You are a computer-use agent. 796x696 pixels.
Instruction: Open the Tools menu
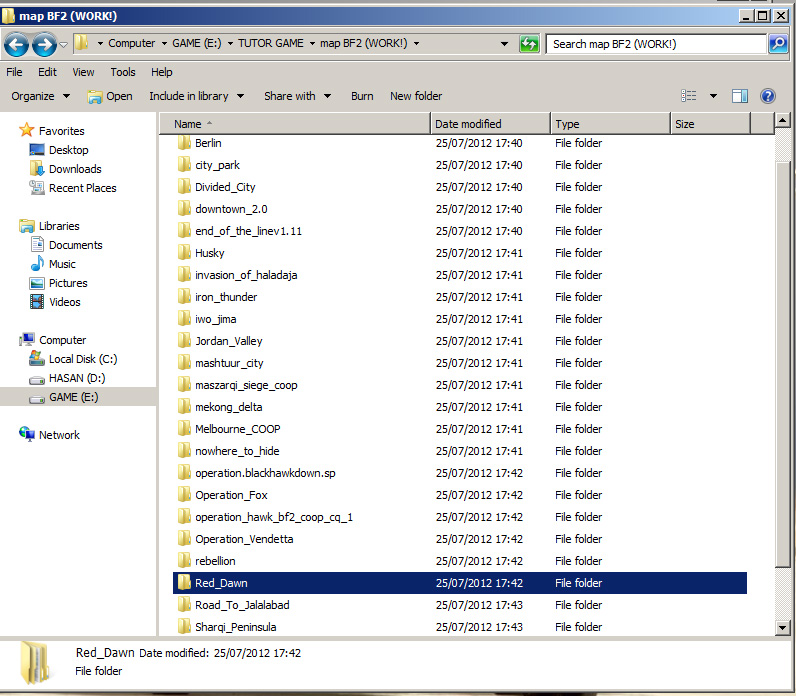(x=123, y=72)
